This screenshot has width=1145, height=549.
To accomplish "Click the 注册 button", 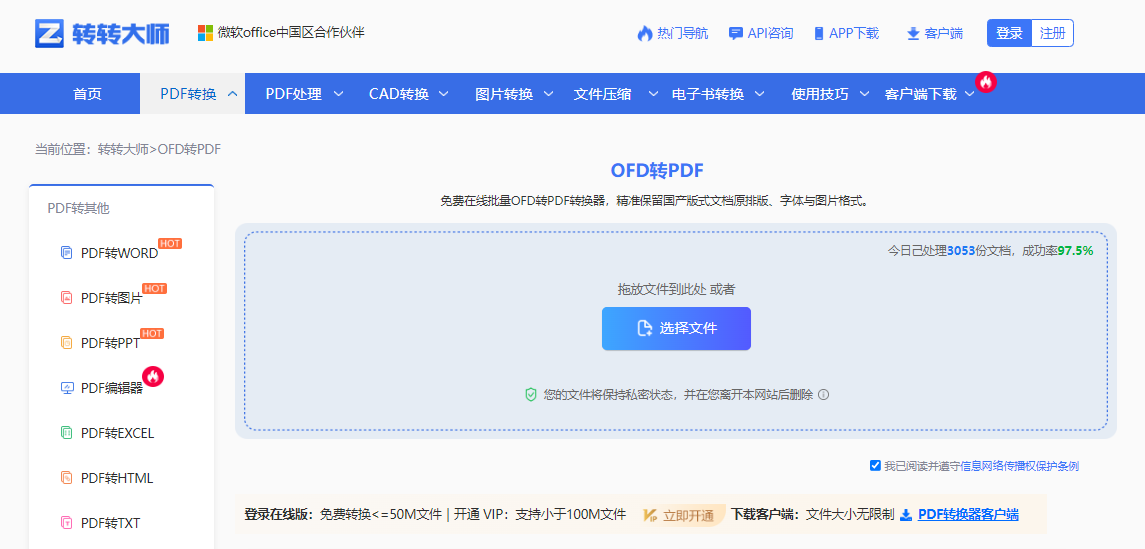I will coord(1052,33).
